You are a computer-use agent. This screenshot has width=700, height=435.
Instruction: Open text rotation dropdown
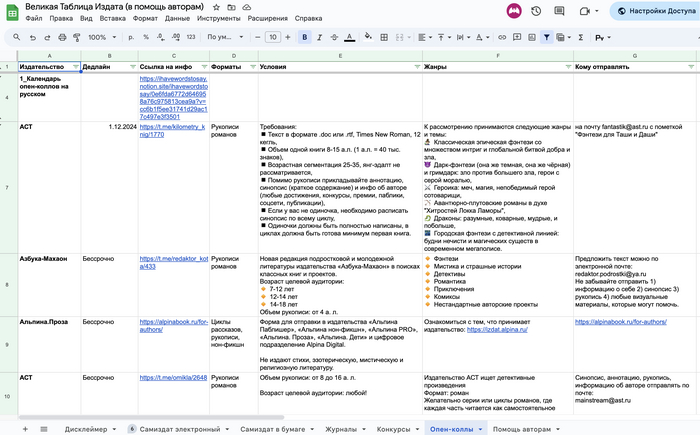(482, 38)
